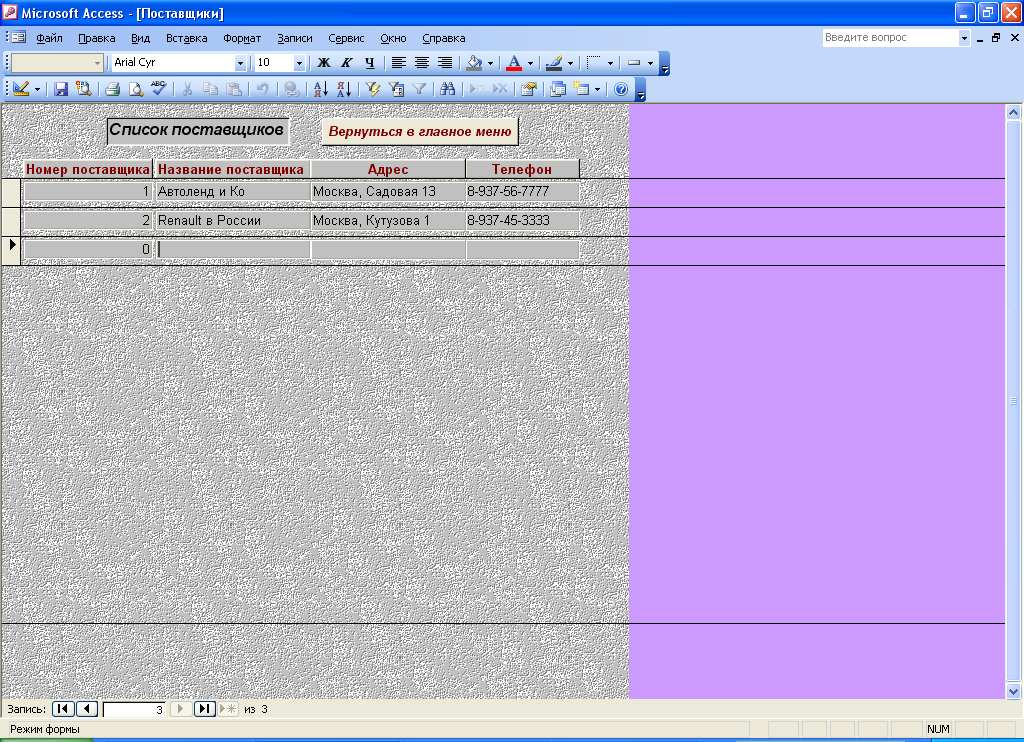This screenshot has width=1024, height=742.
Task: Click the Apply Filter funnel icon
Action: (x=419, y=89)
